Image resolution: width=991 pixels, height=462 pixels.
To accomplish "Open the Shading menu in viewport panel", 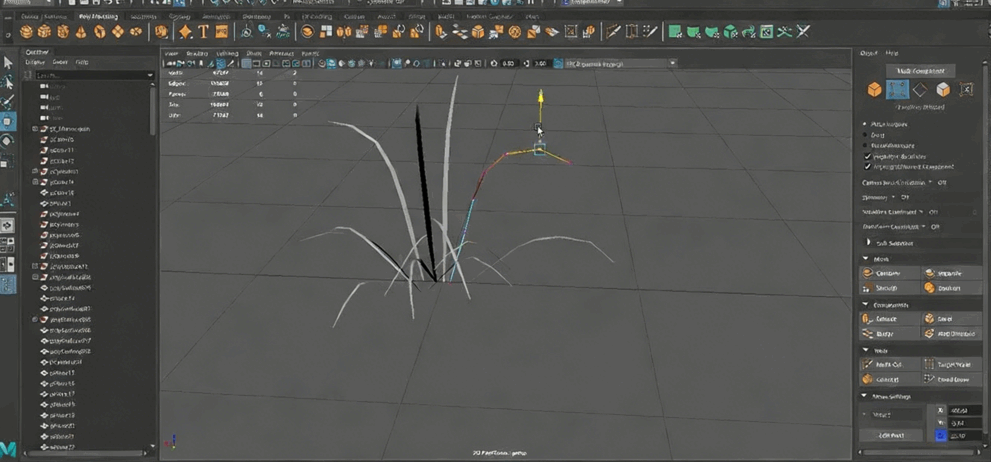I will click(197, 53).
